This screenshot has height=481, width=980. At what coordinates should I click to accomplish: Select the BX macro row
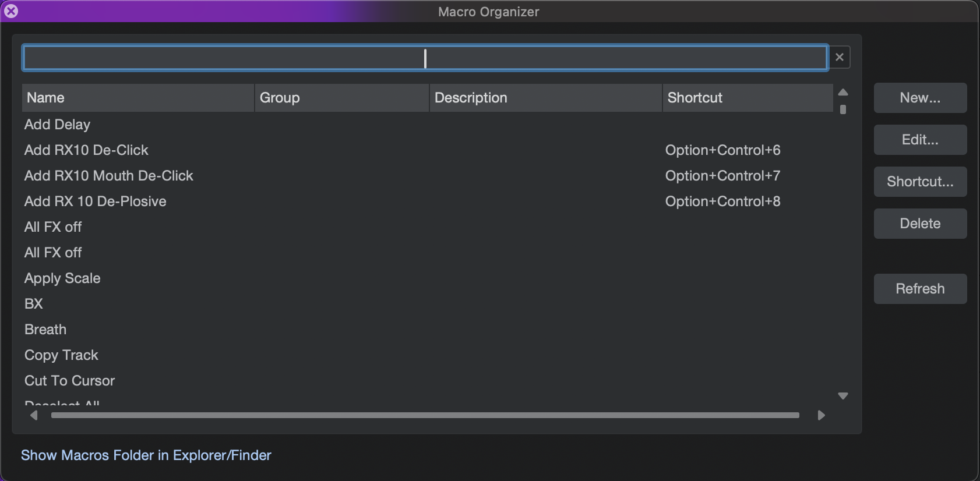coord(428,304)
